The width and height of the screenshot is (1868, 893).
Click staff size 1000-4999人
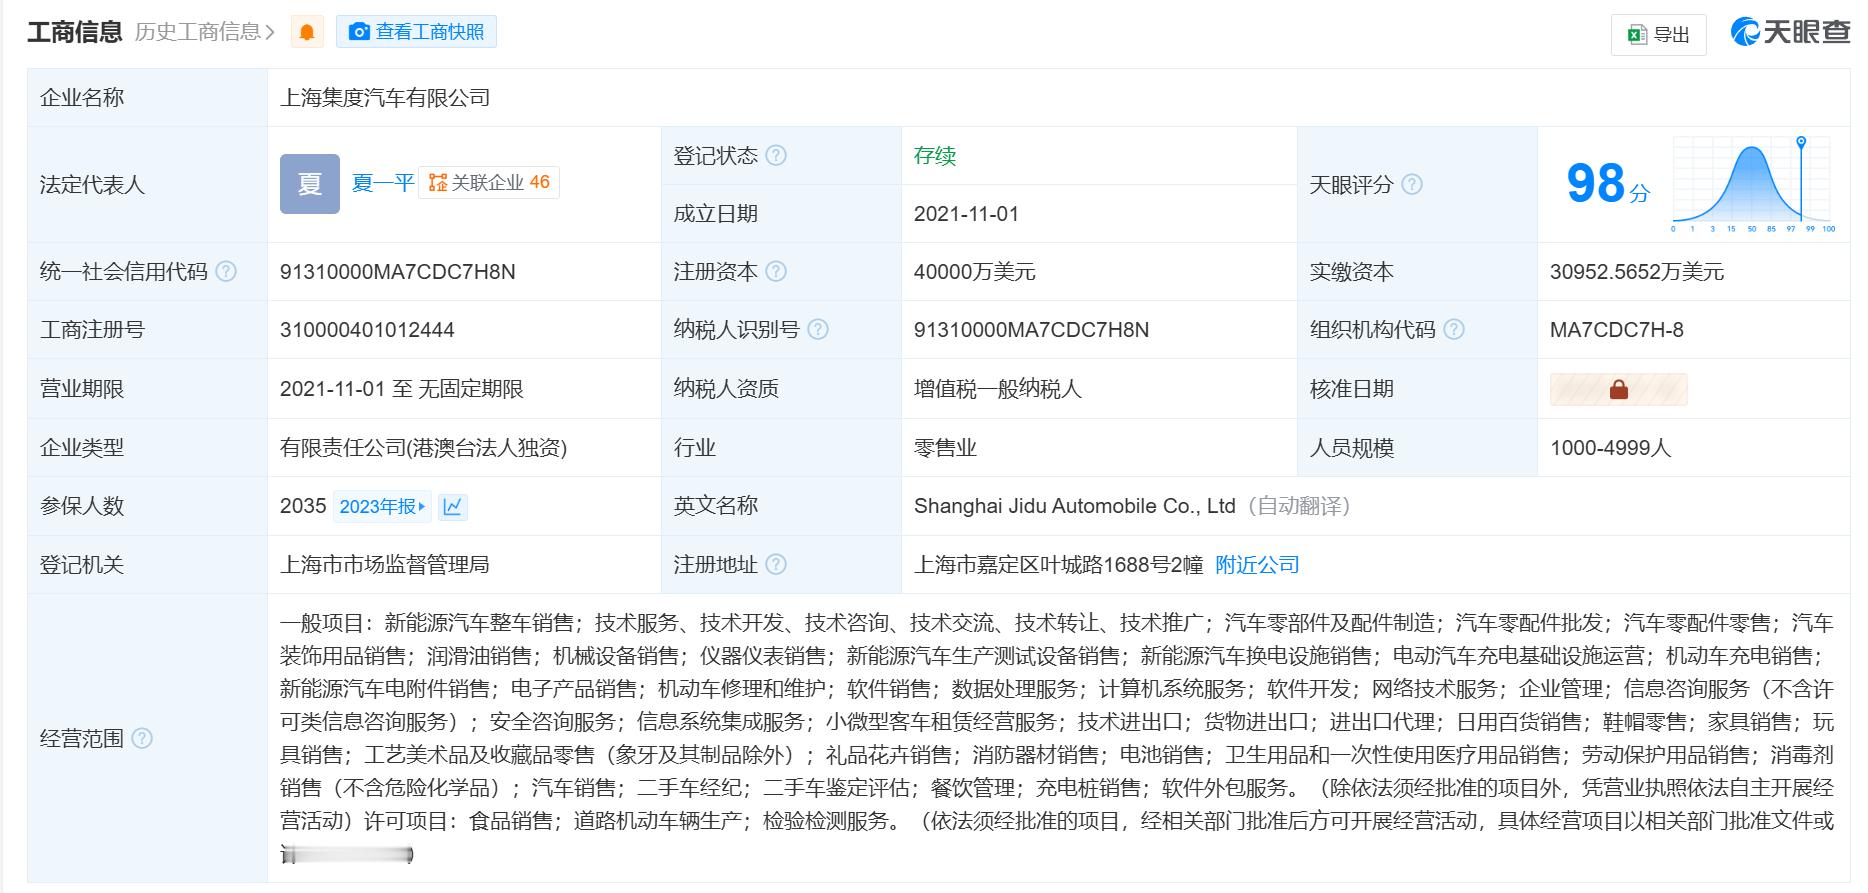point(1611,447)
